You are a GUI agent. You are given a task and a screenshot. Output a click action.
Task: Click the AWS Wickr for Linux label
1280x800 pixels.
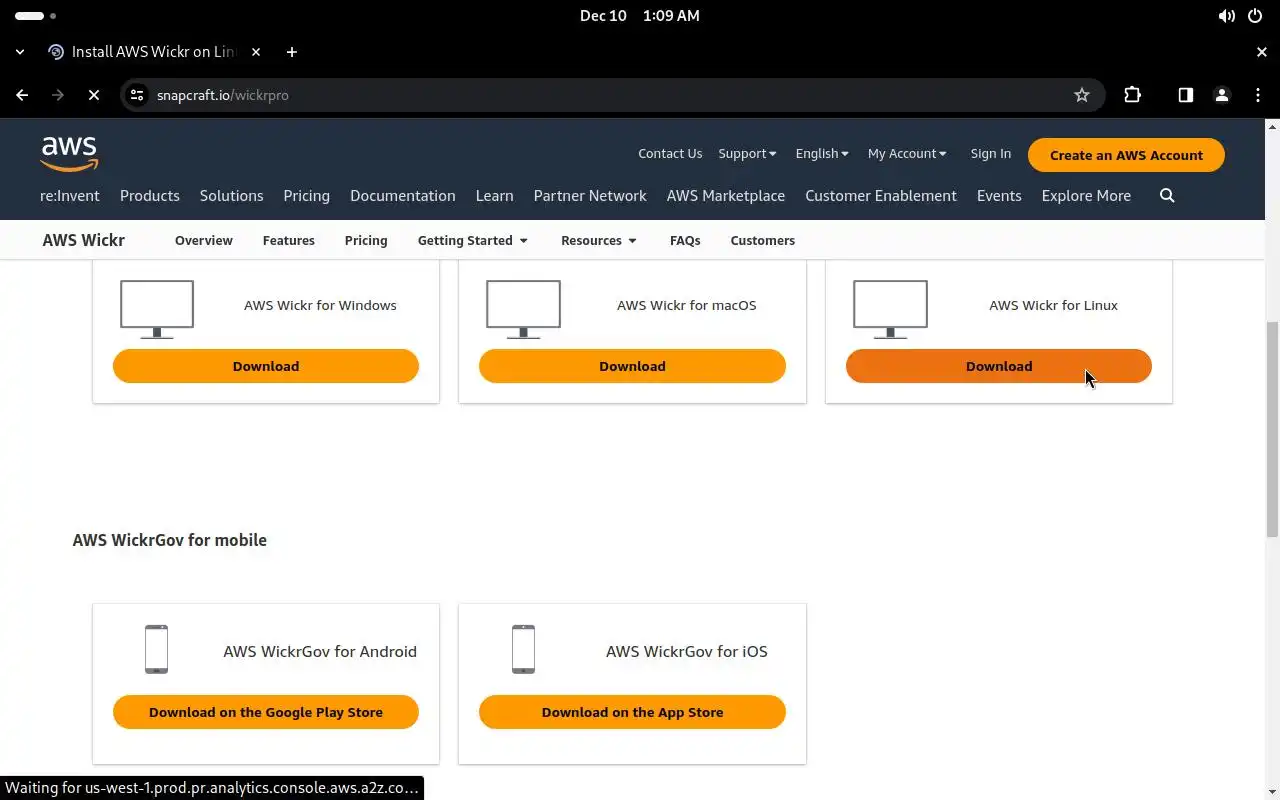[x=1053, y=305]
